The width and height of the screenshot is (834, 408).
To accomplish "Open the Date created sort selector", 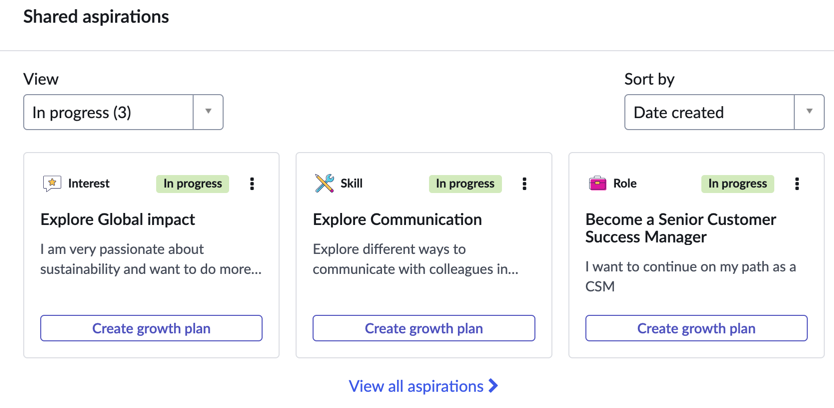I will (x=724, y=112).
